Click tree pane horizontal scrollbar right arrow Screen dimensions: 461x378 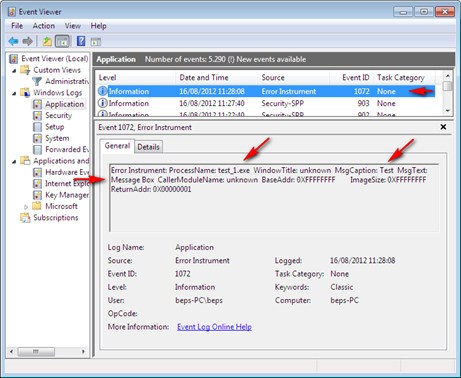click(83, 352)
